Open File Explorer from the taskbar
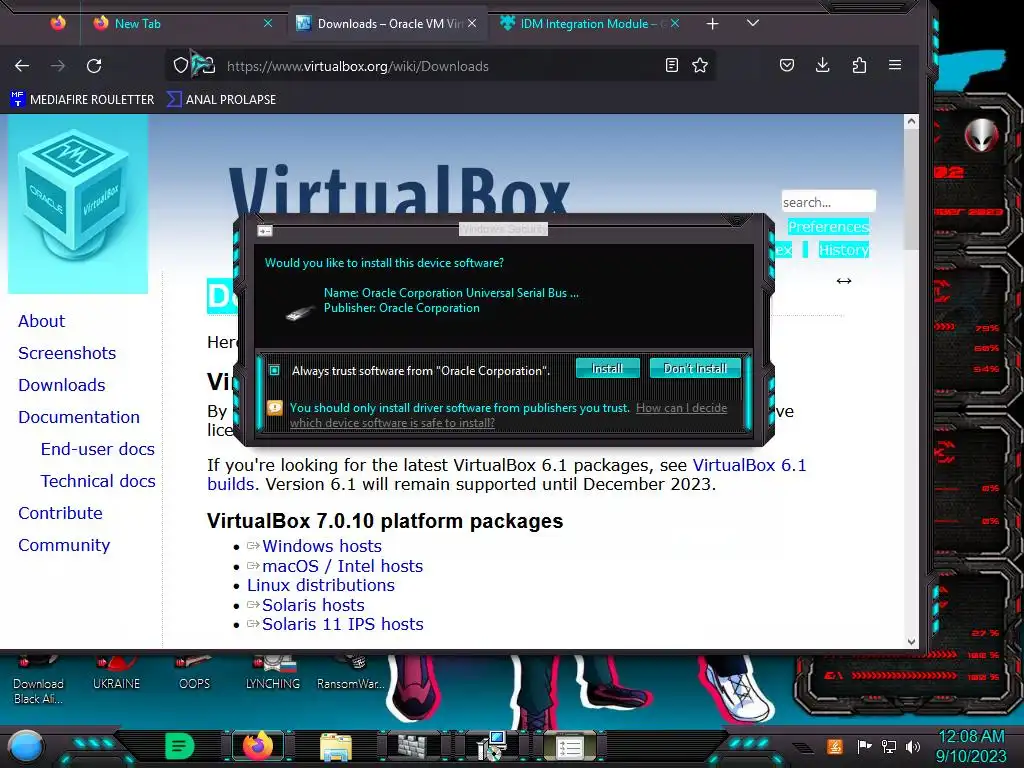Image resolution: width=1024 pixels, height=768 pixels. (336, 747)
